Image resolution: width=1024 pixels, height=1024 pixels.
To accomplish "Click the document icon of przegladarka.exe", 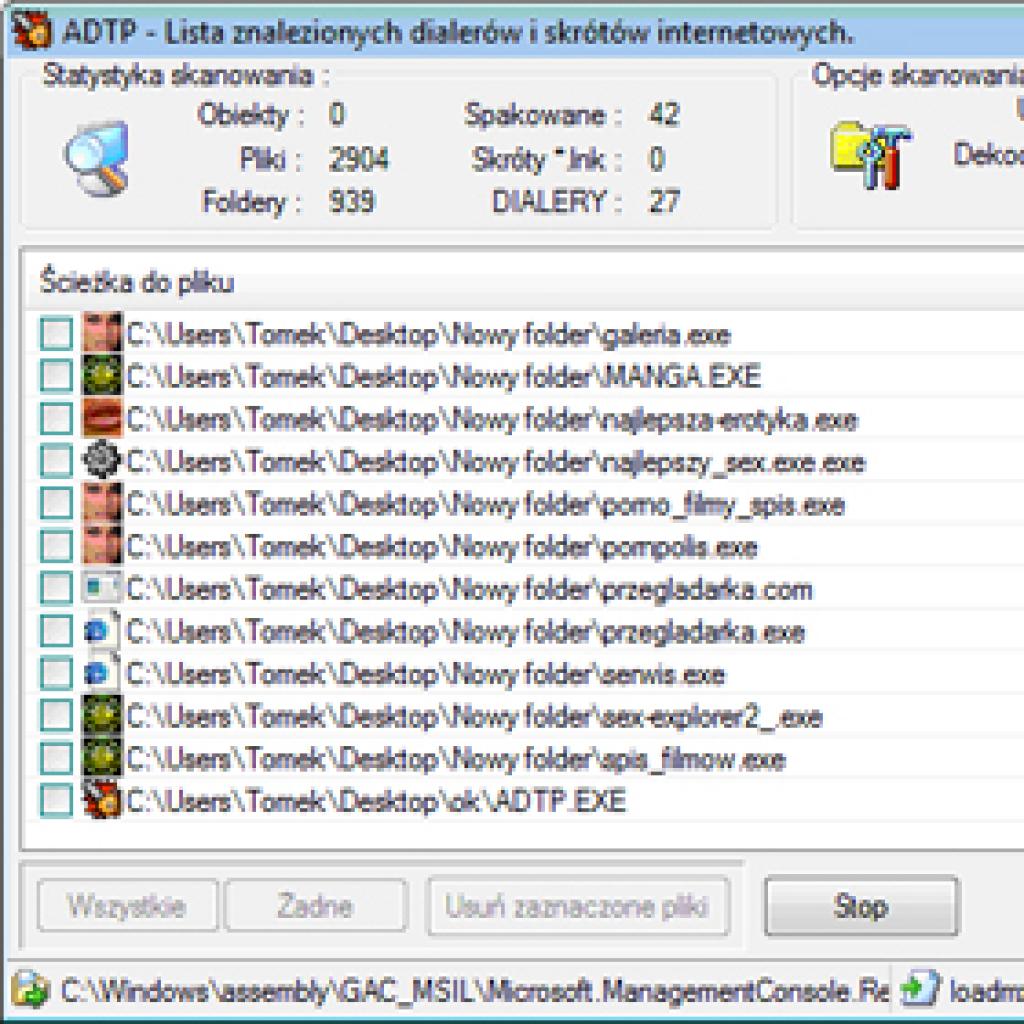I will [x=102, y=630].
